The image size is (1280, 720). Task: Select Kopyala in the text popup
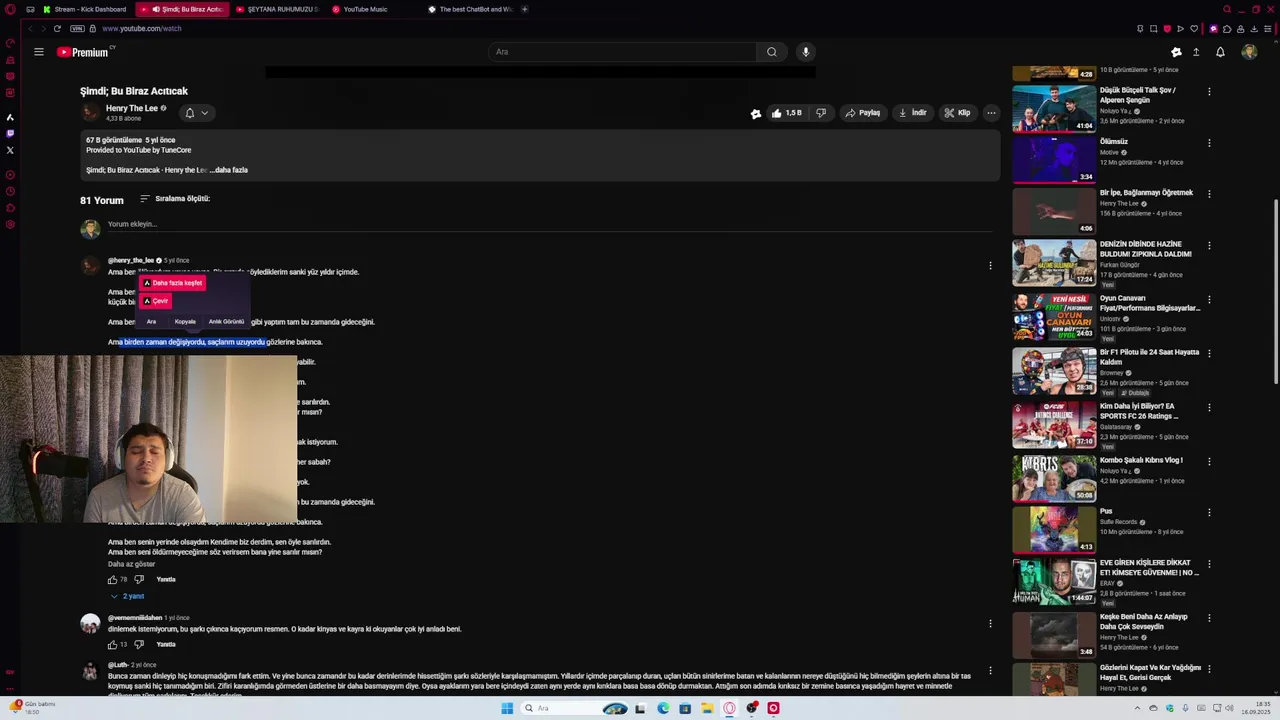[185, 322]
